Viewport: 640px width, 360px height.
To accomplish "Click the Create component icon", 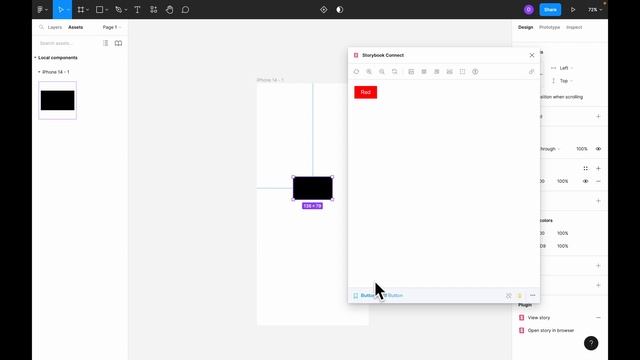I will [x=324, y=9].
